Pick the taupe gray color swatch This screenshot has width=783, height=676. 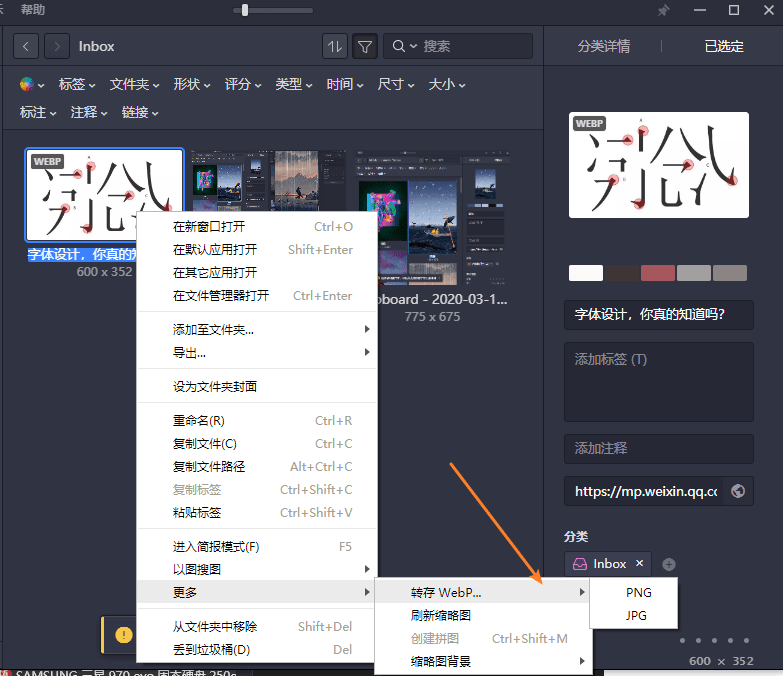pos(730,273)
